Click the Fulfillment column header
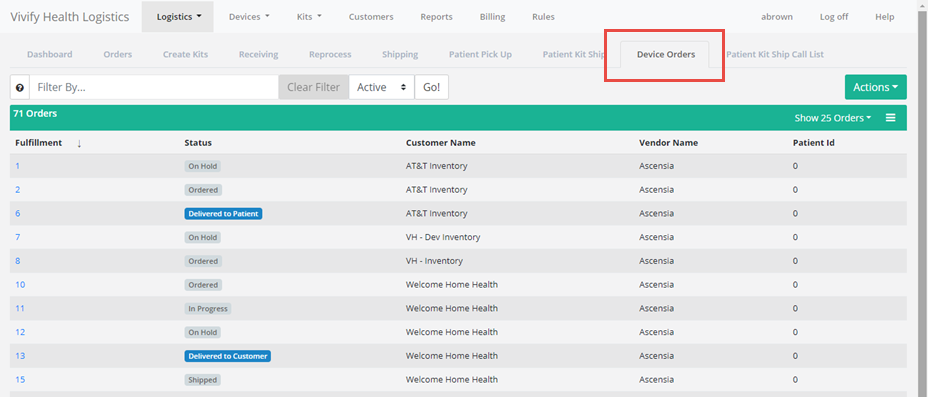The image size is (928, 397). [x=38, y=143]
